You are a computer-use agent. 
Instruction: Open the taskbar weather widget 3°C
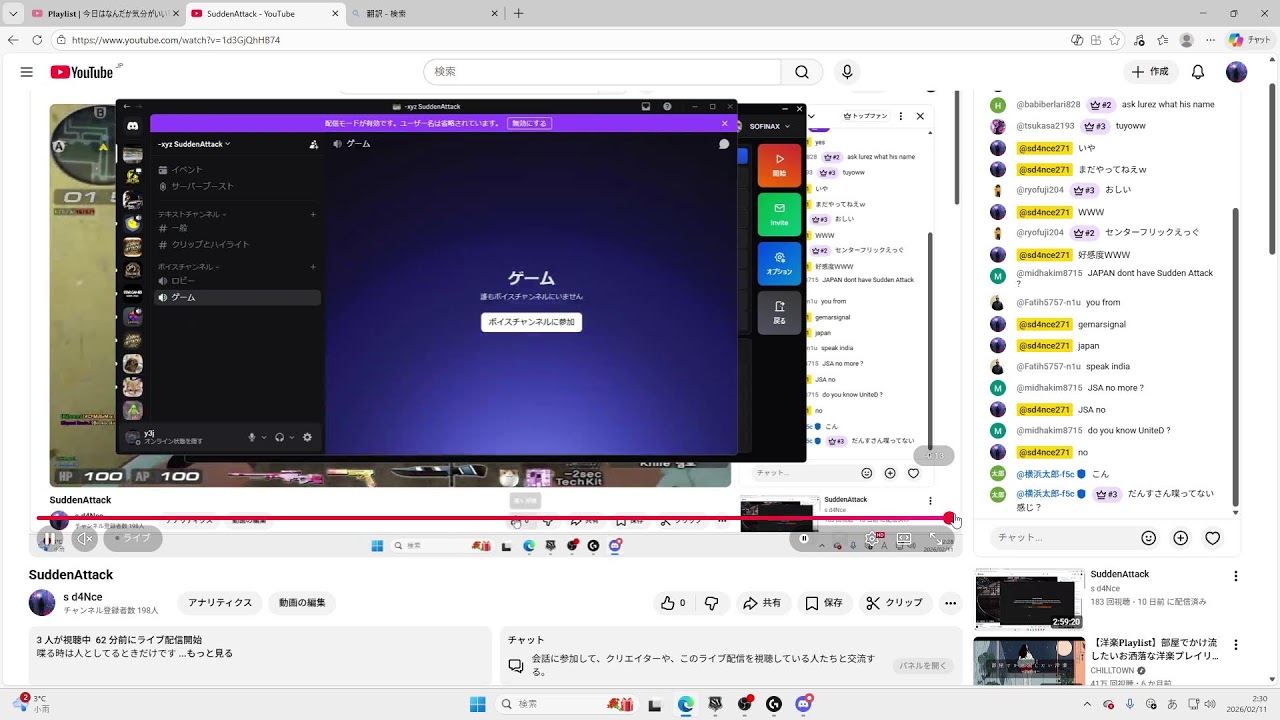(31, 704)
